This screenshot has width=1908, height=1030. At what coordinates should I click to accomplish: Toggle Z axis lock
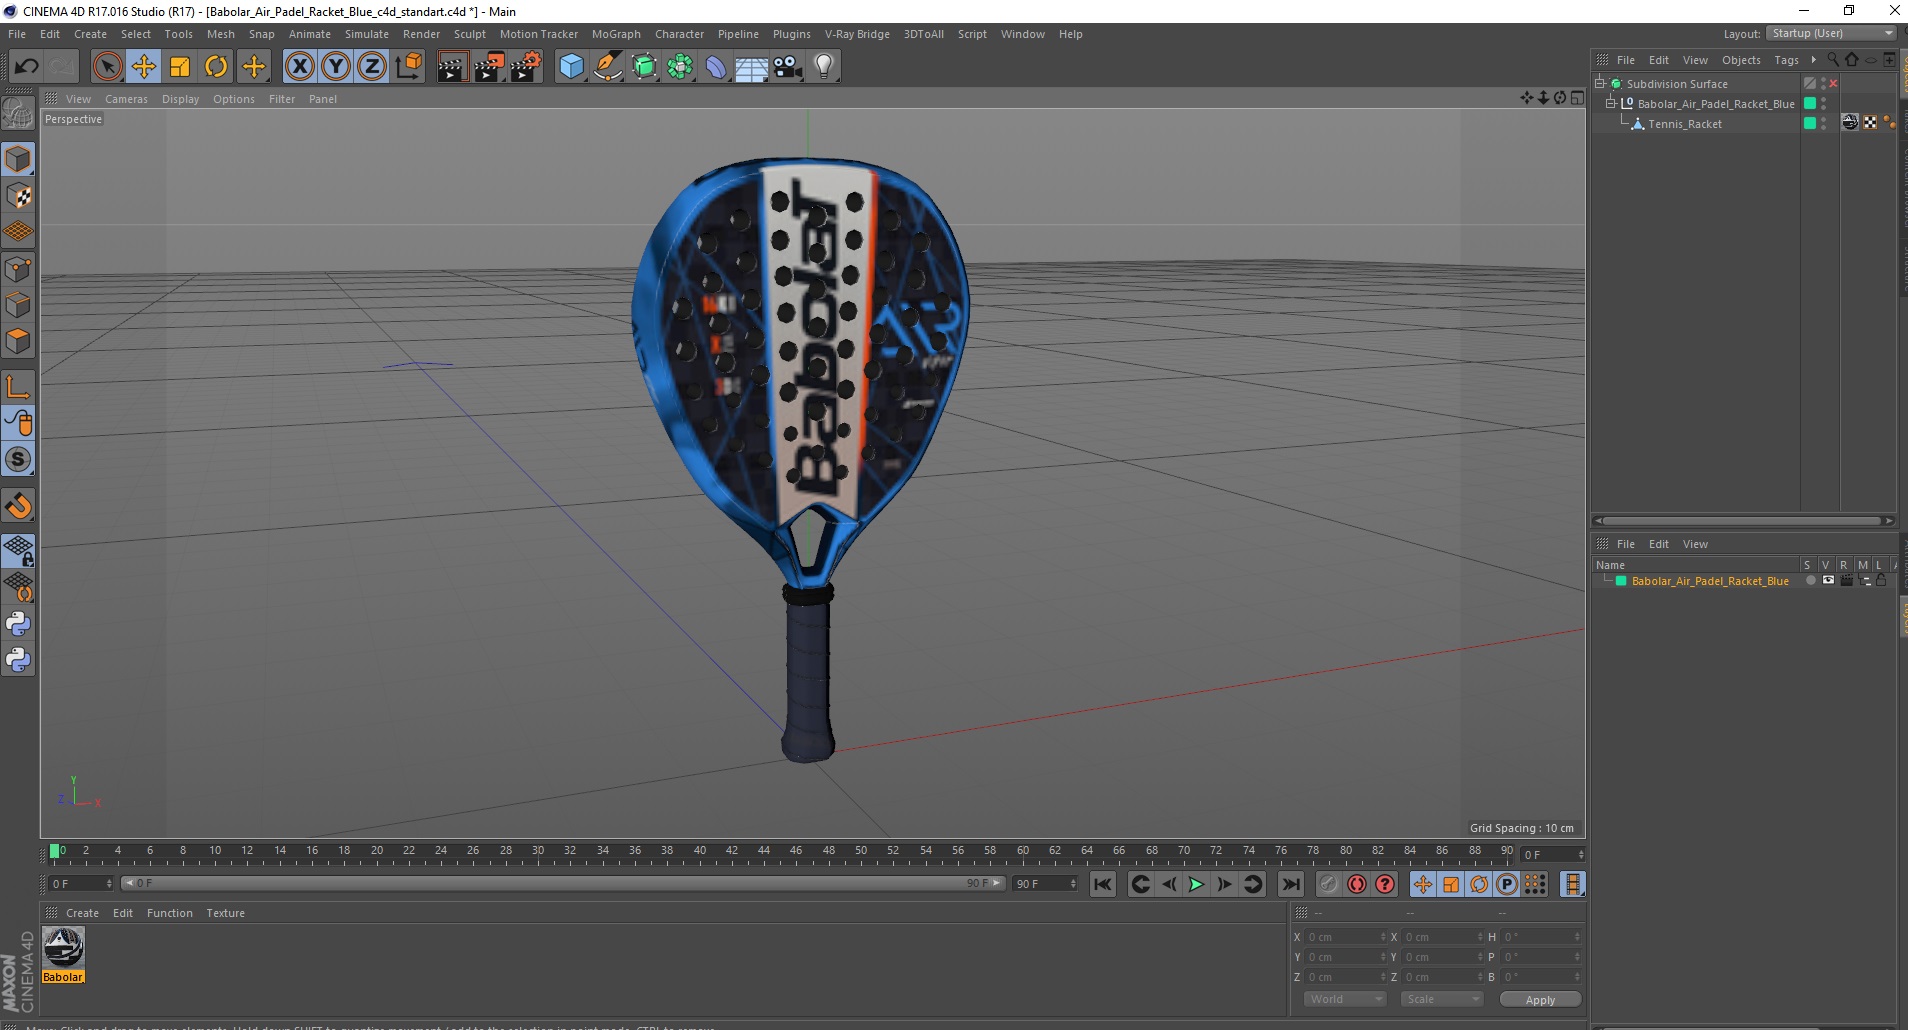pos(372,67)
